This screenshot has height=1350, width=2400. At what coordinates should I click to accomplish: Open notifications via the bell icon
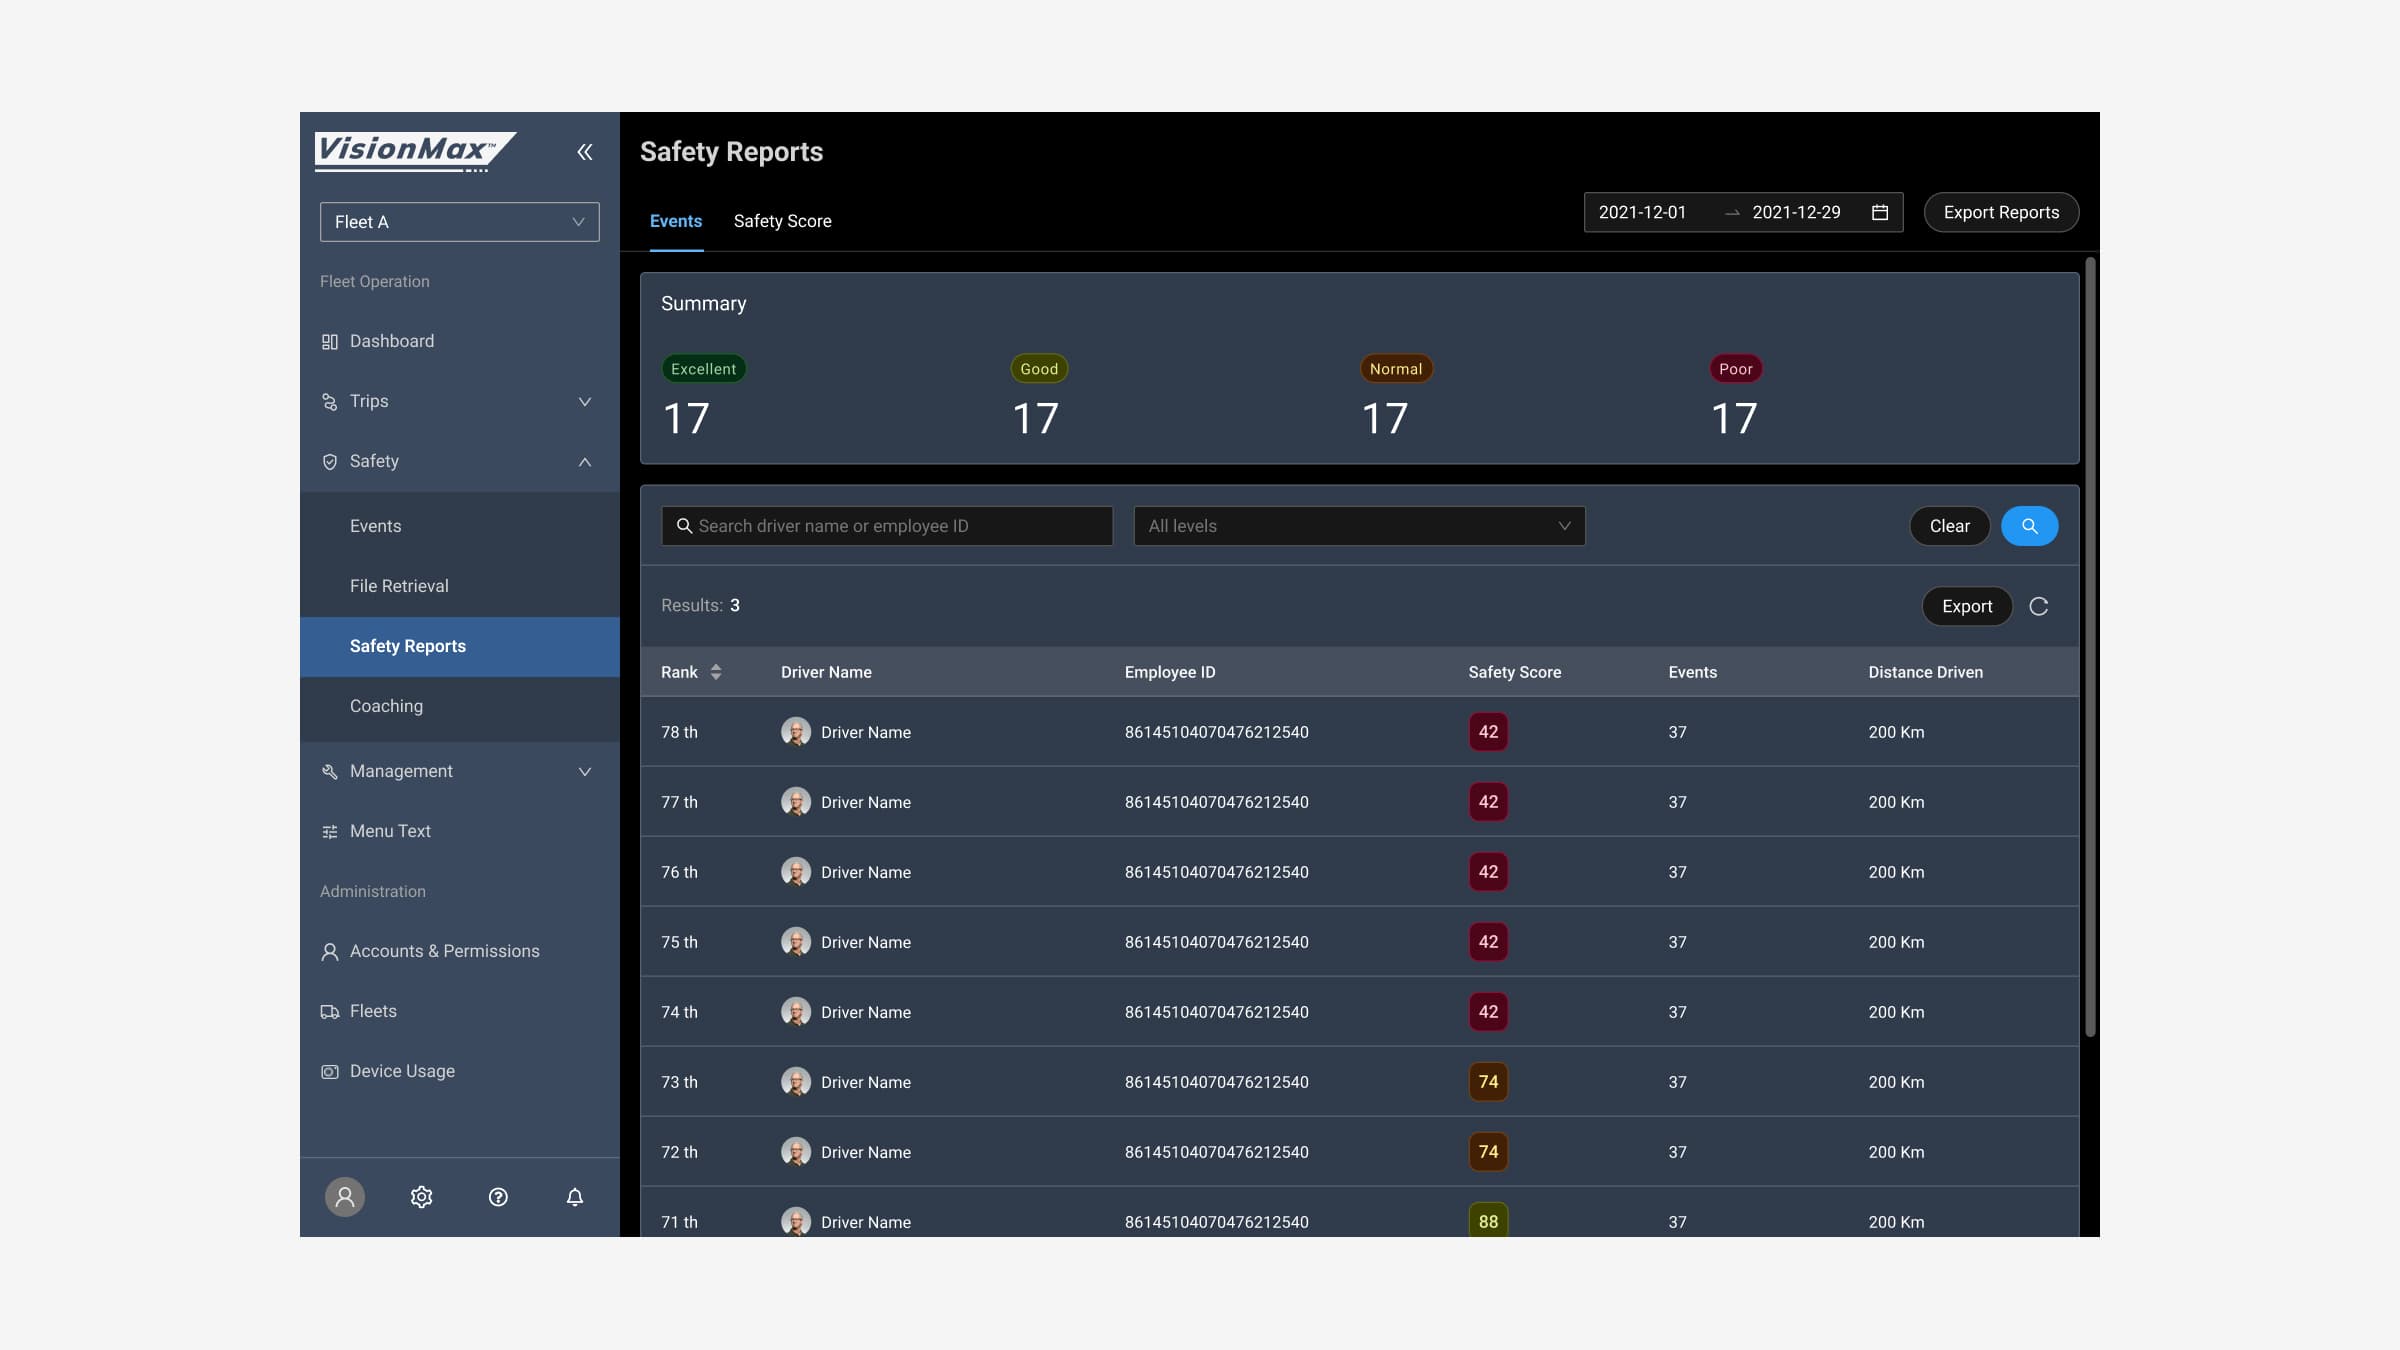coord(575,1196)
